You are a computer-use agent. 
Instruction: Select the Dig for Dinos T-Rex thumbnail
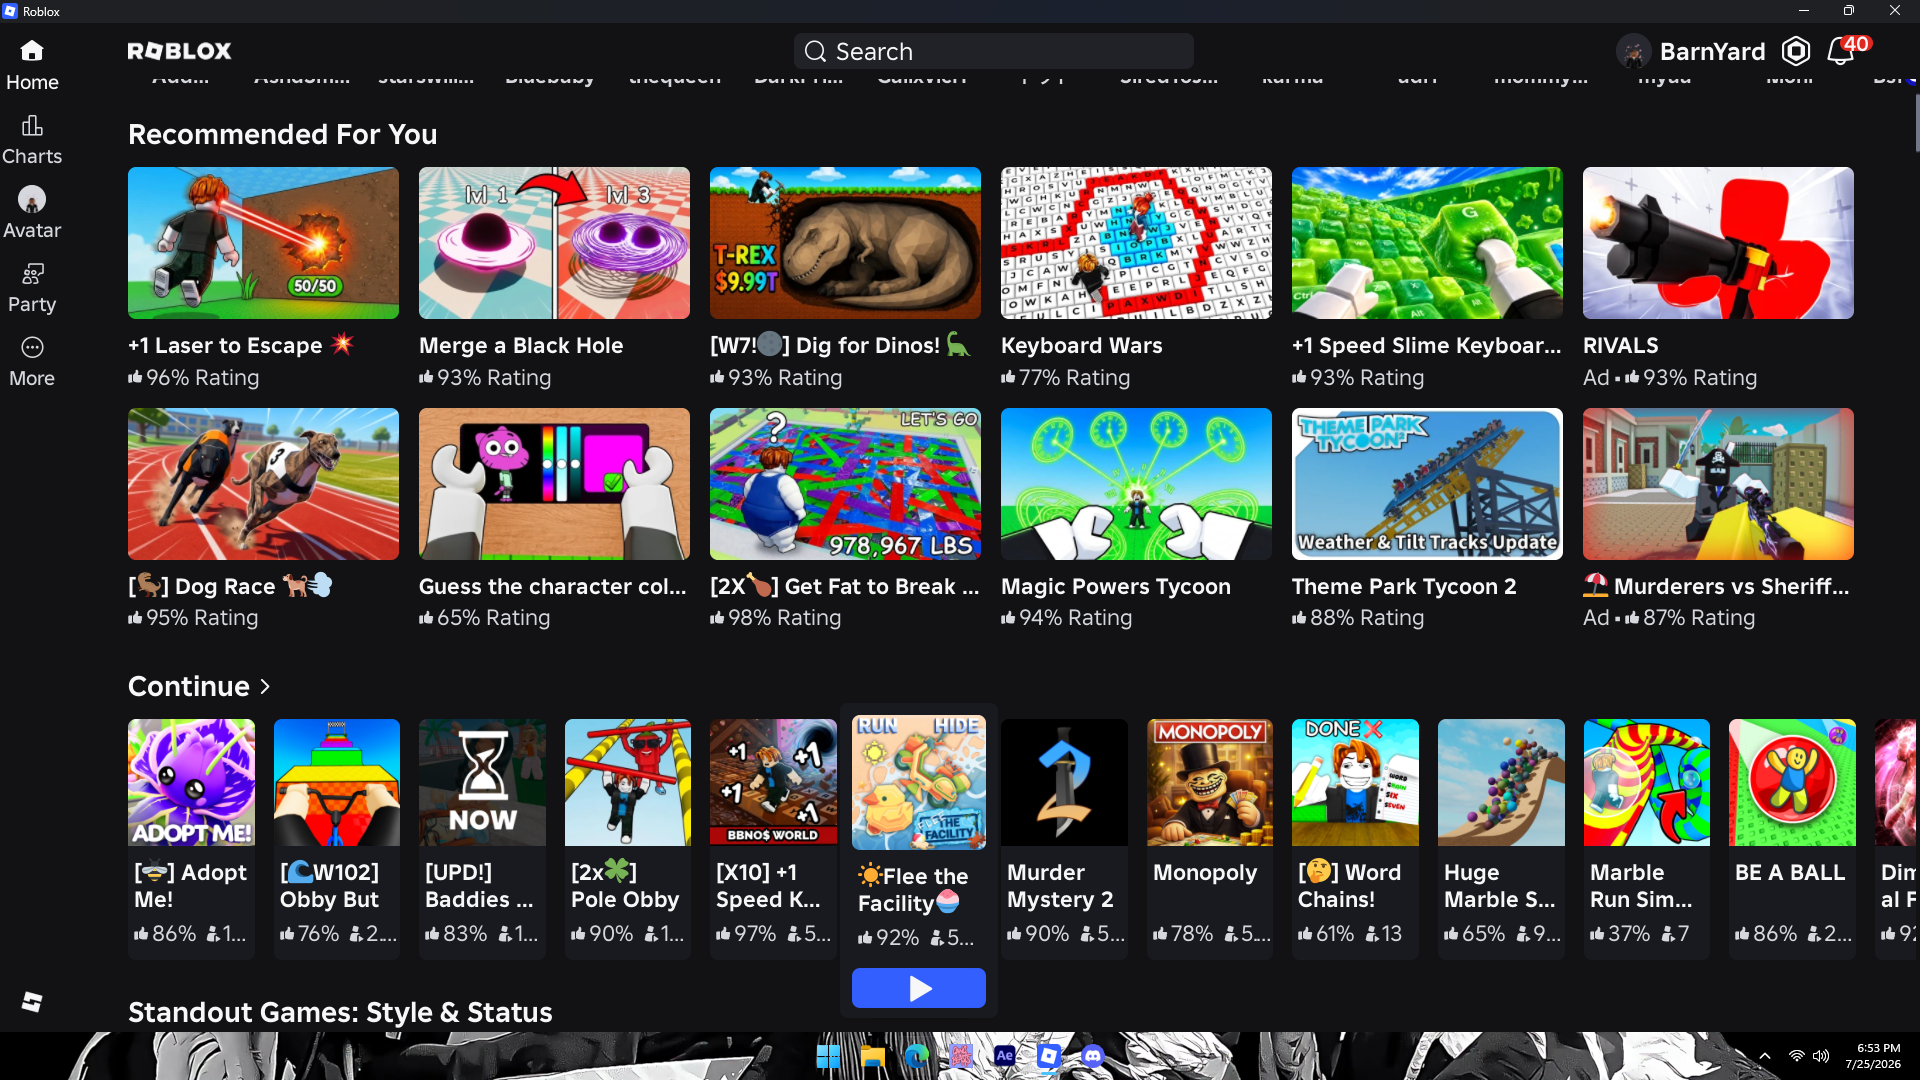pos(845,243)
